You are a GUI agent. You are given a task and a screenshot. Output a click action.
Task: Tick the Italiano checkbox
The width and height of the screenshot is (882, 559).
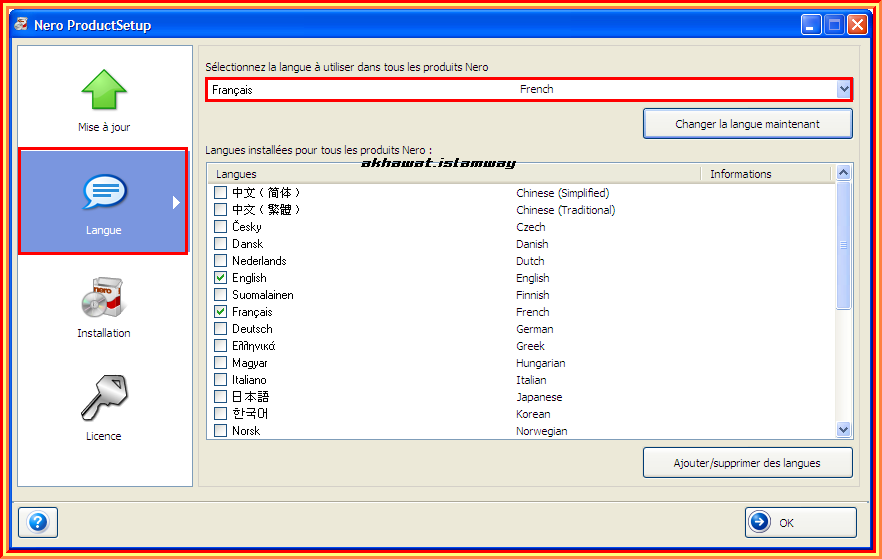(220, 380)
